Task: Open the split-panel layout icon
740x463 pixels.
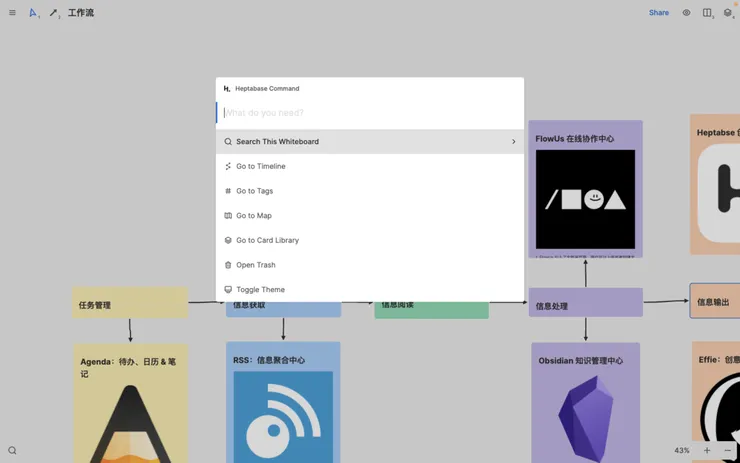Action: pos(707,13)
